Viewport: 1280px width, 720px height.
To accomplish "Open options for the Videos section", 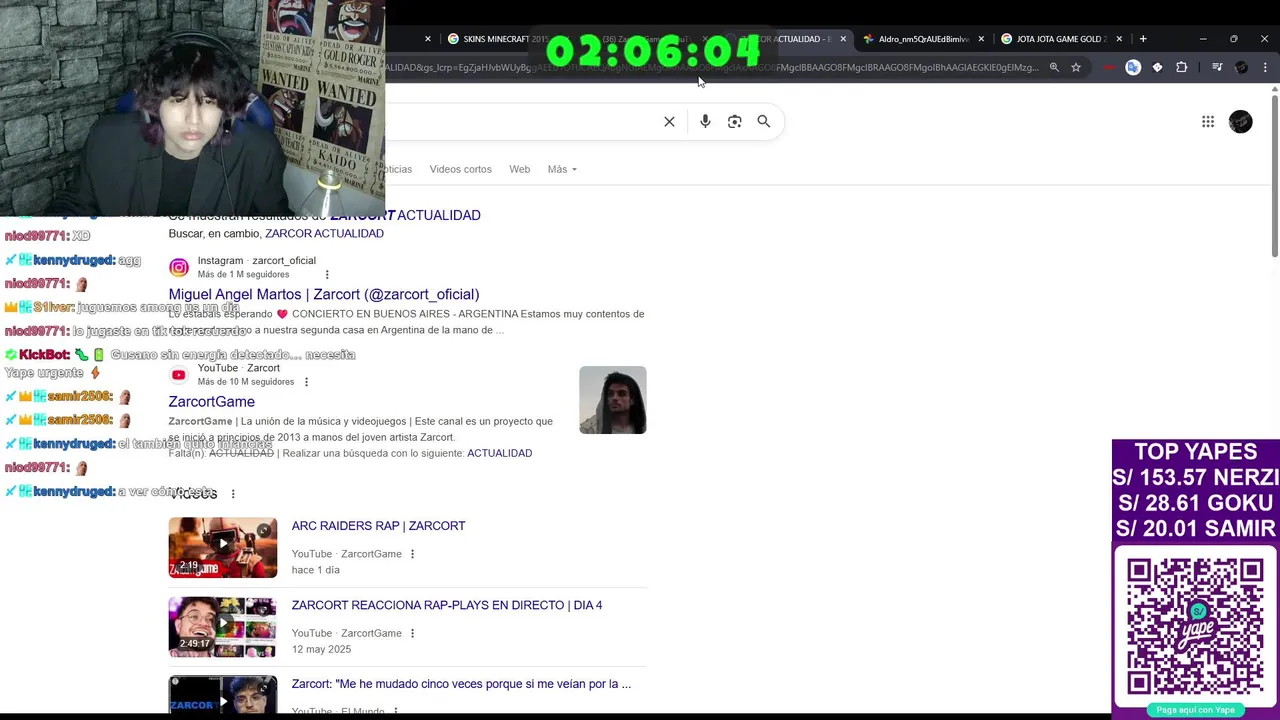I will (x=233, y=494).
